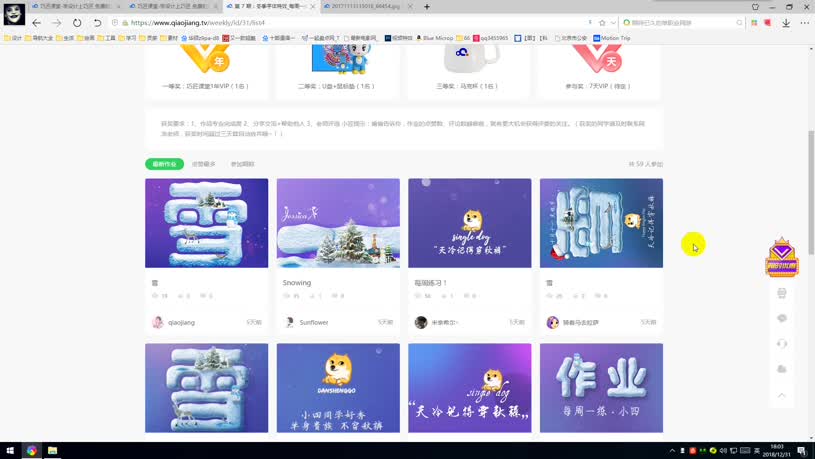Open second-row snow 雪 character thumbnail
Screen dimensions: 815x459
tap(206, 388)
